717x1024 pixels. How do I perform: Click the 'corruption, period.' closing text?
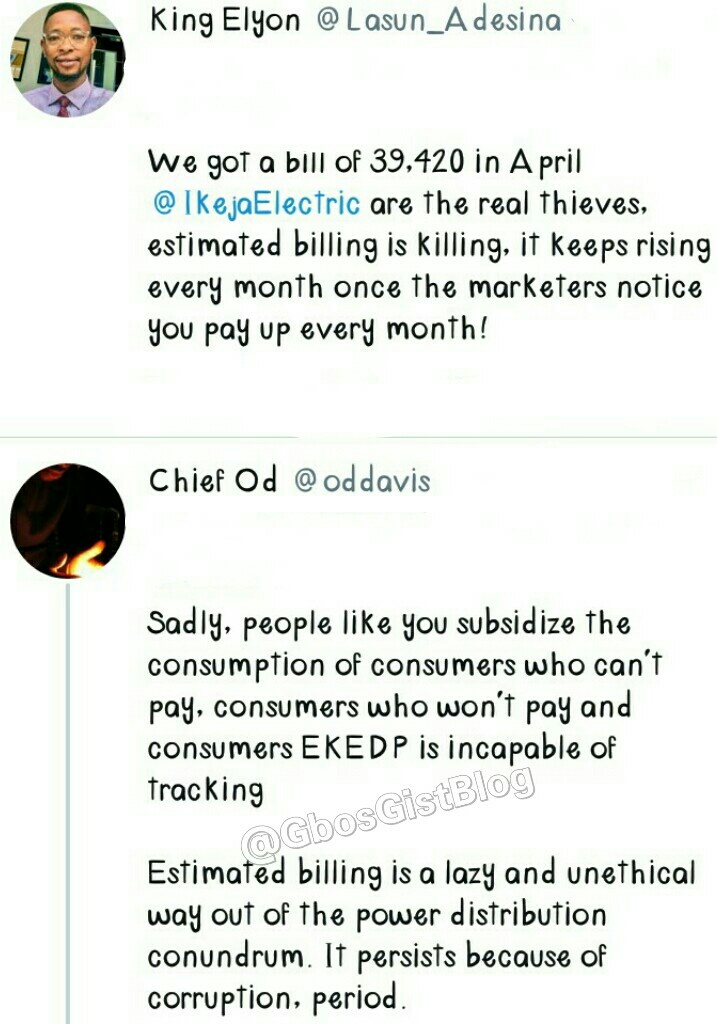(x=277, y=998)
